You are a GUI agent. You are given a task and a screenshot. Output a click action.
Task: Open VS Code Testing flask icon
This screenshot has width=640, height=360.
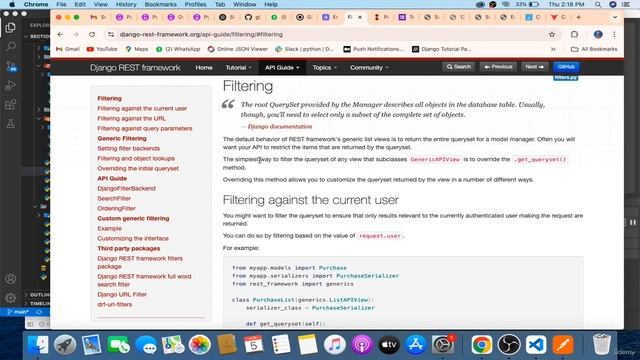point(11,124)
